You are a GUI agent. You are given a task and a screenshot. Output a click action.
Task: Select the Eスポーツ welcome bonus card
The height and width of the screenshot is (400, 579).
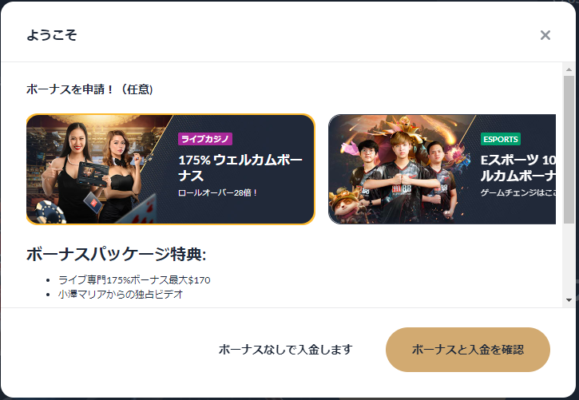[x=442, y=169]
